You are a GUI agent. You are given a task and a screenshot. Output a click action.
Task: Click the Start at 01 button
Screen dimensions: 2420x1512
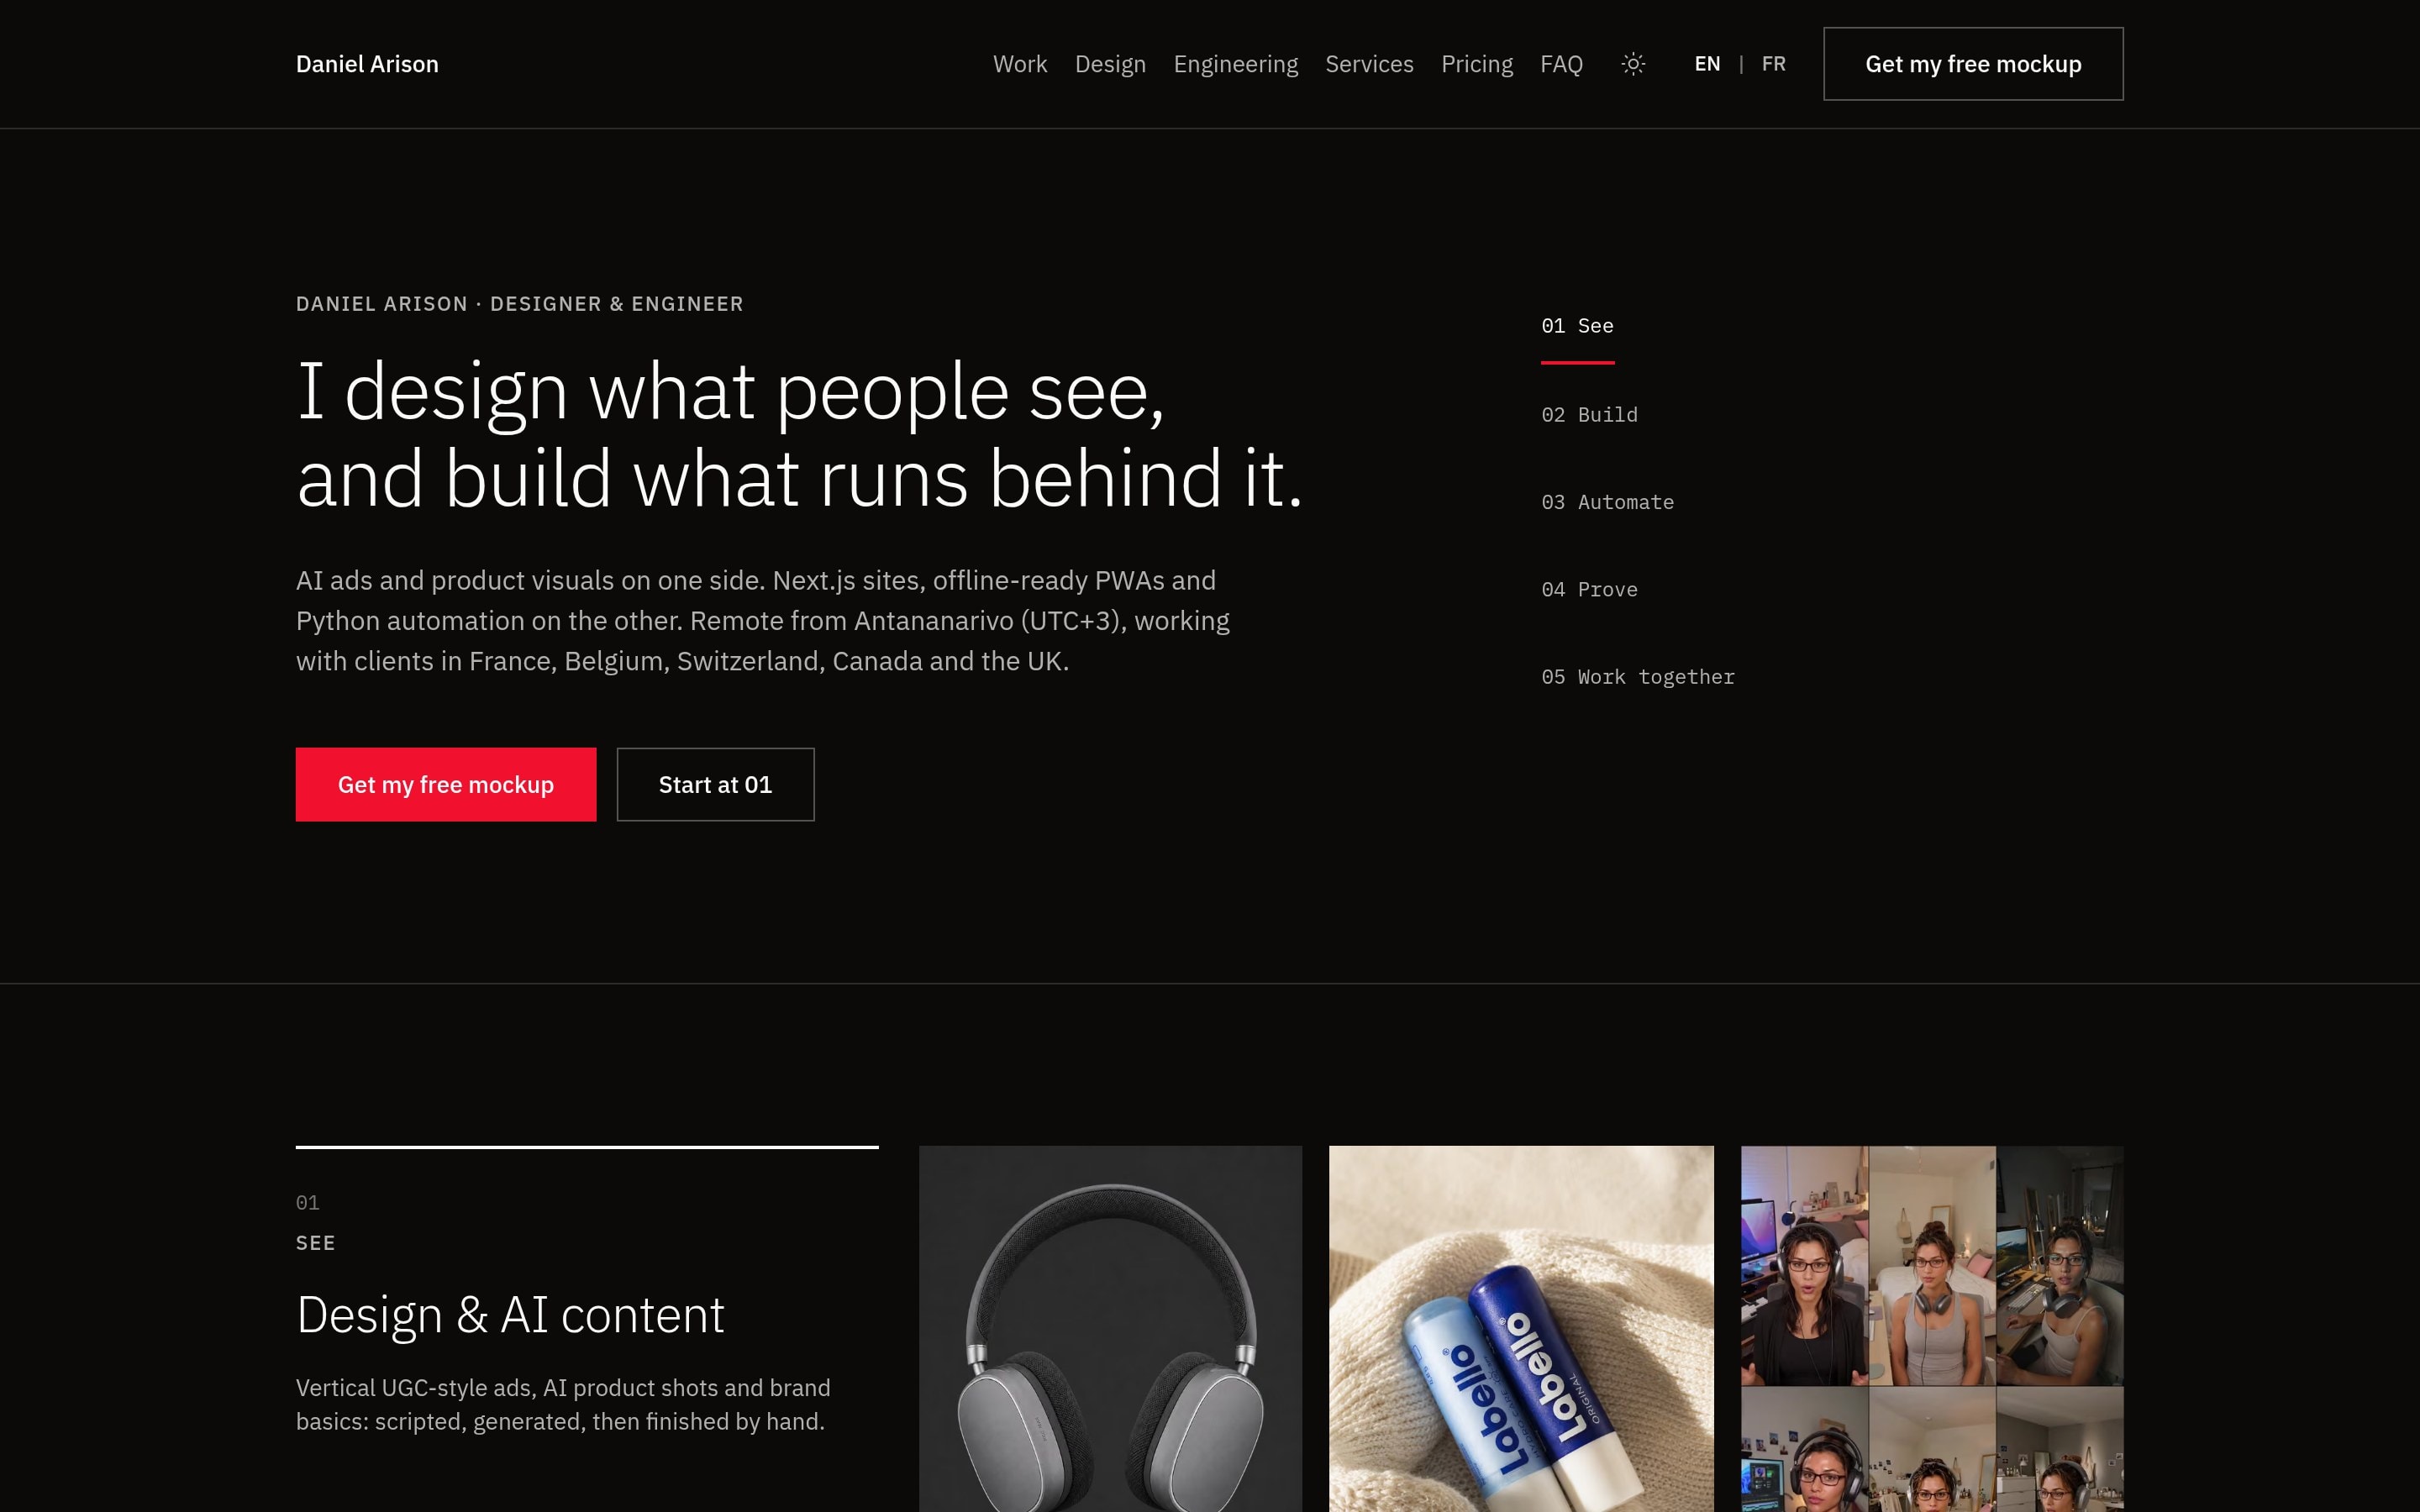[715, 784]
